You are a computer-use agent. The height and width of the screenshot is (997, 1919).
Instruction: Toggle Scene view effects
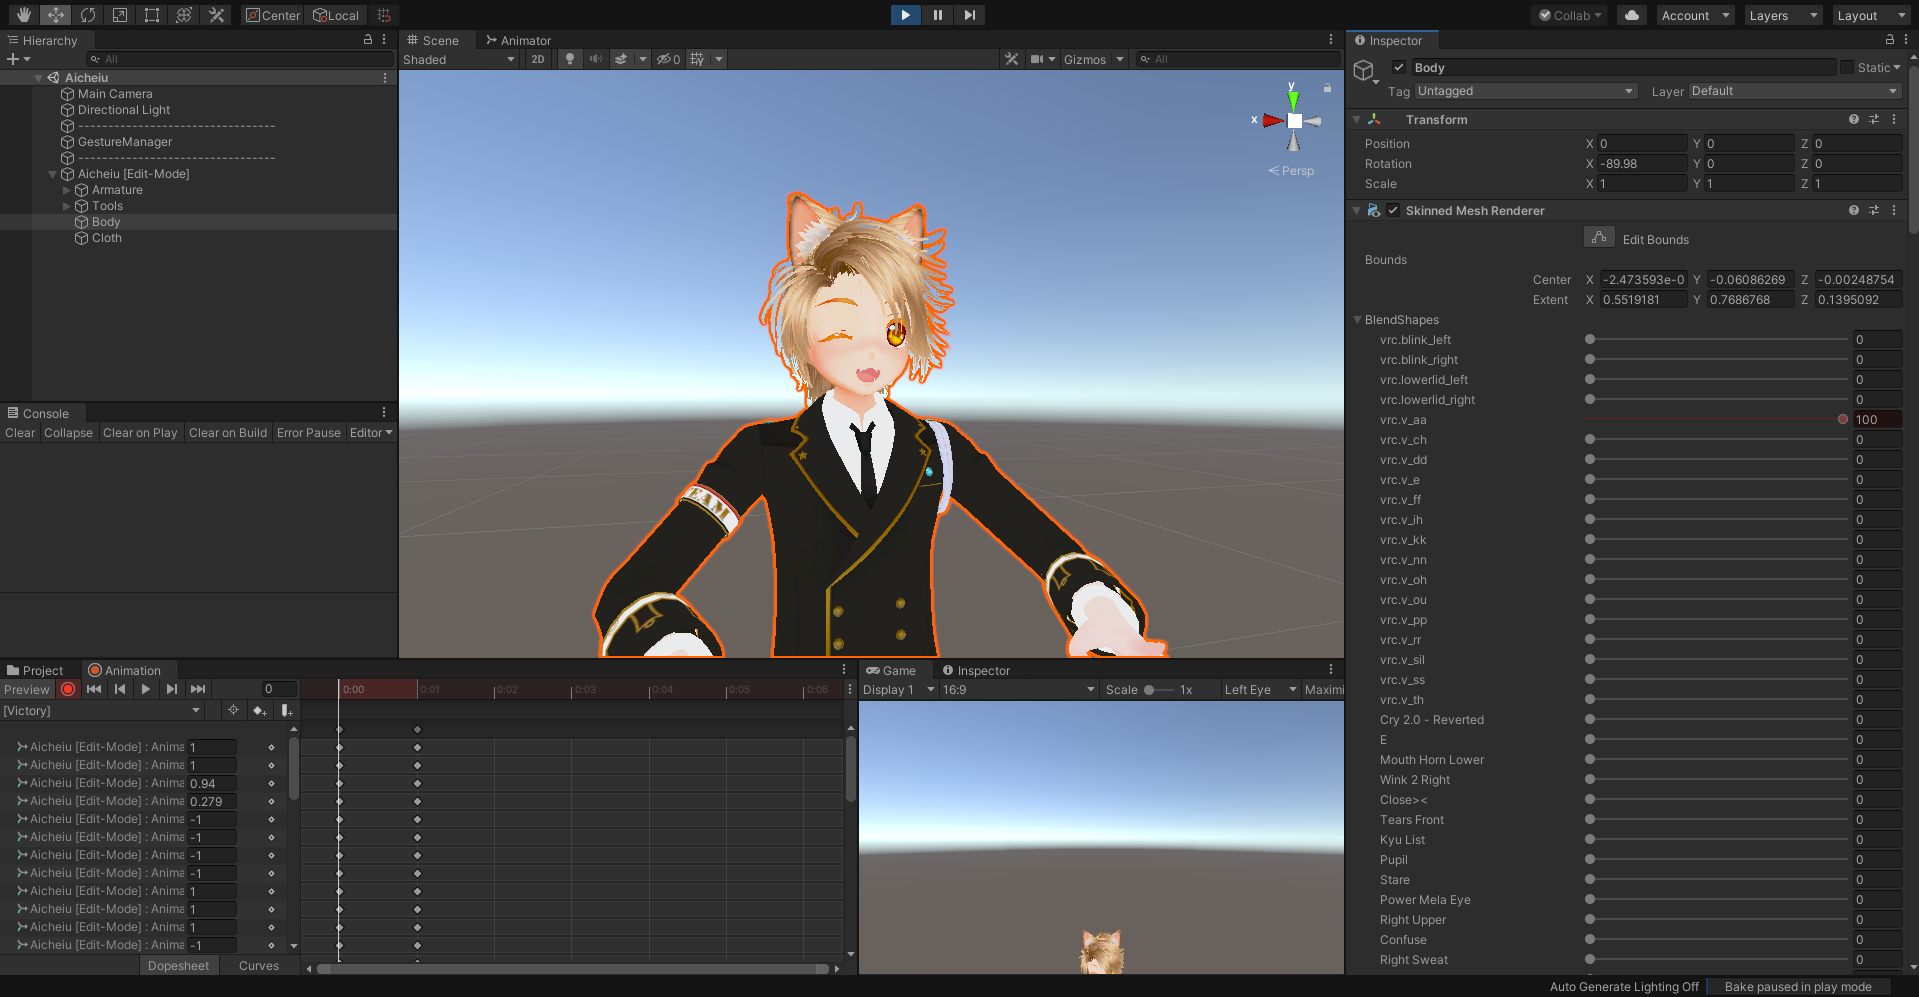tap(621, 59)
